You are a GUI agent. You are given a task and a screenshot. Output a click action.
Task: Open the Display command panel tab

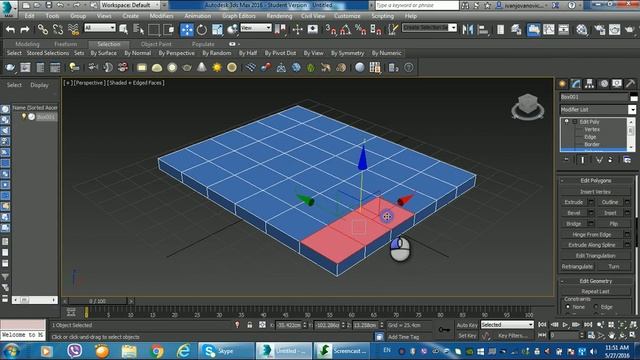pyautogui.click(x=617, y=84)
